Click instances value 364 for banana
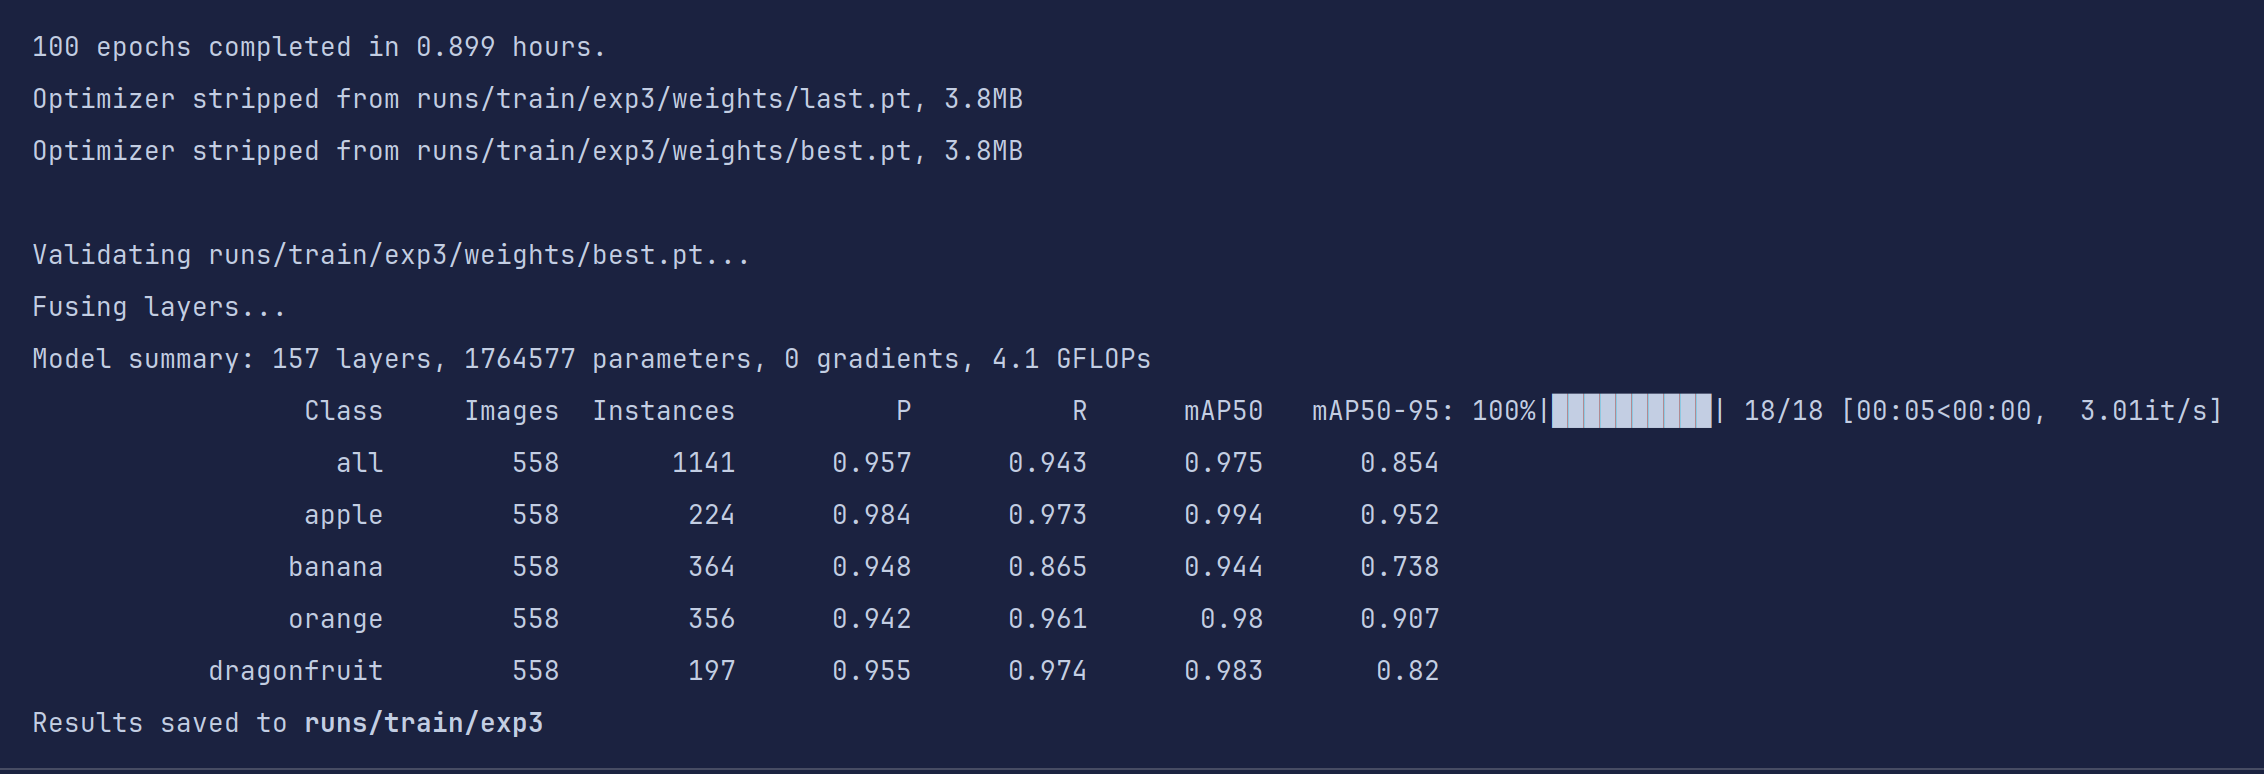This screenshot has height=774, width=2264. click(711, 567)
